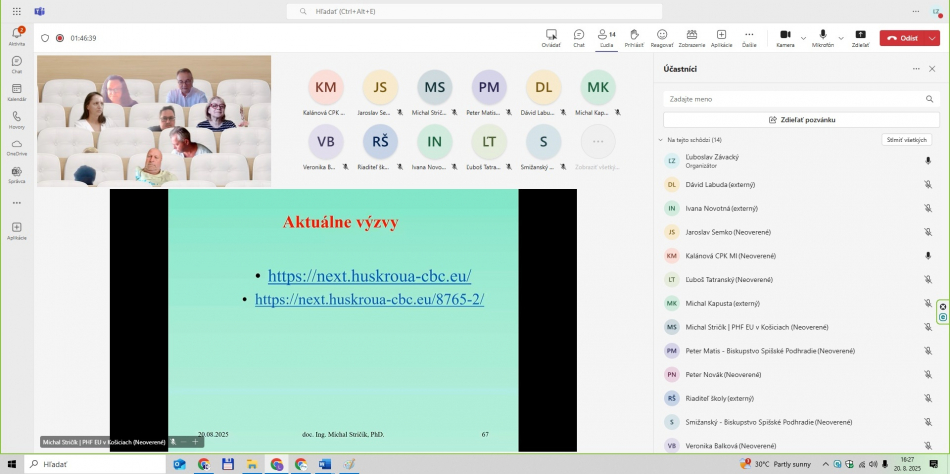Image resolution: width=950 pixels, height=474 pixels.
Task: Toggle the Mikrofón mute state
Action: point(822,37)
